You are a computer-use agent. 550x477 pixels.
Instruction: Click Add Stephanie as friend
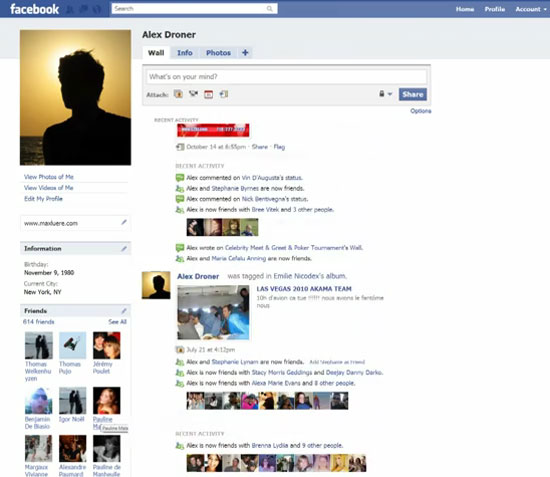[x=337, y=362]
